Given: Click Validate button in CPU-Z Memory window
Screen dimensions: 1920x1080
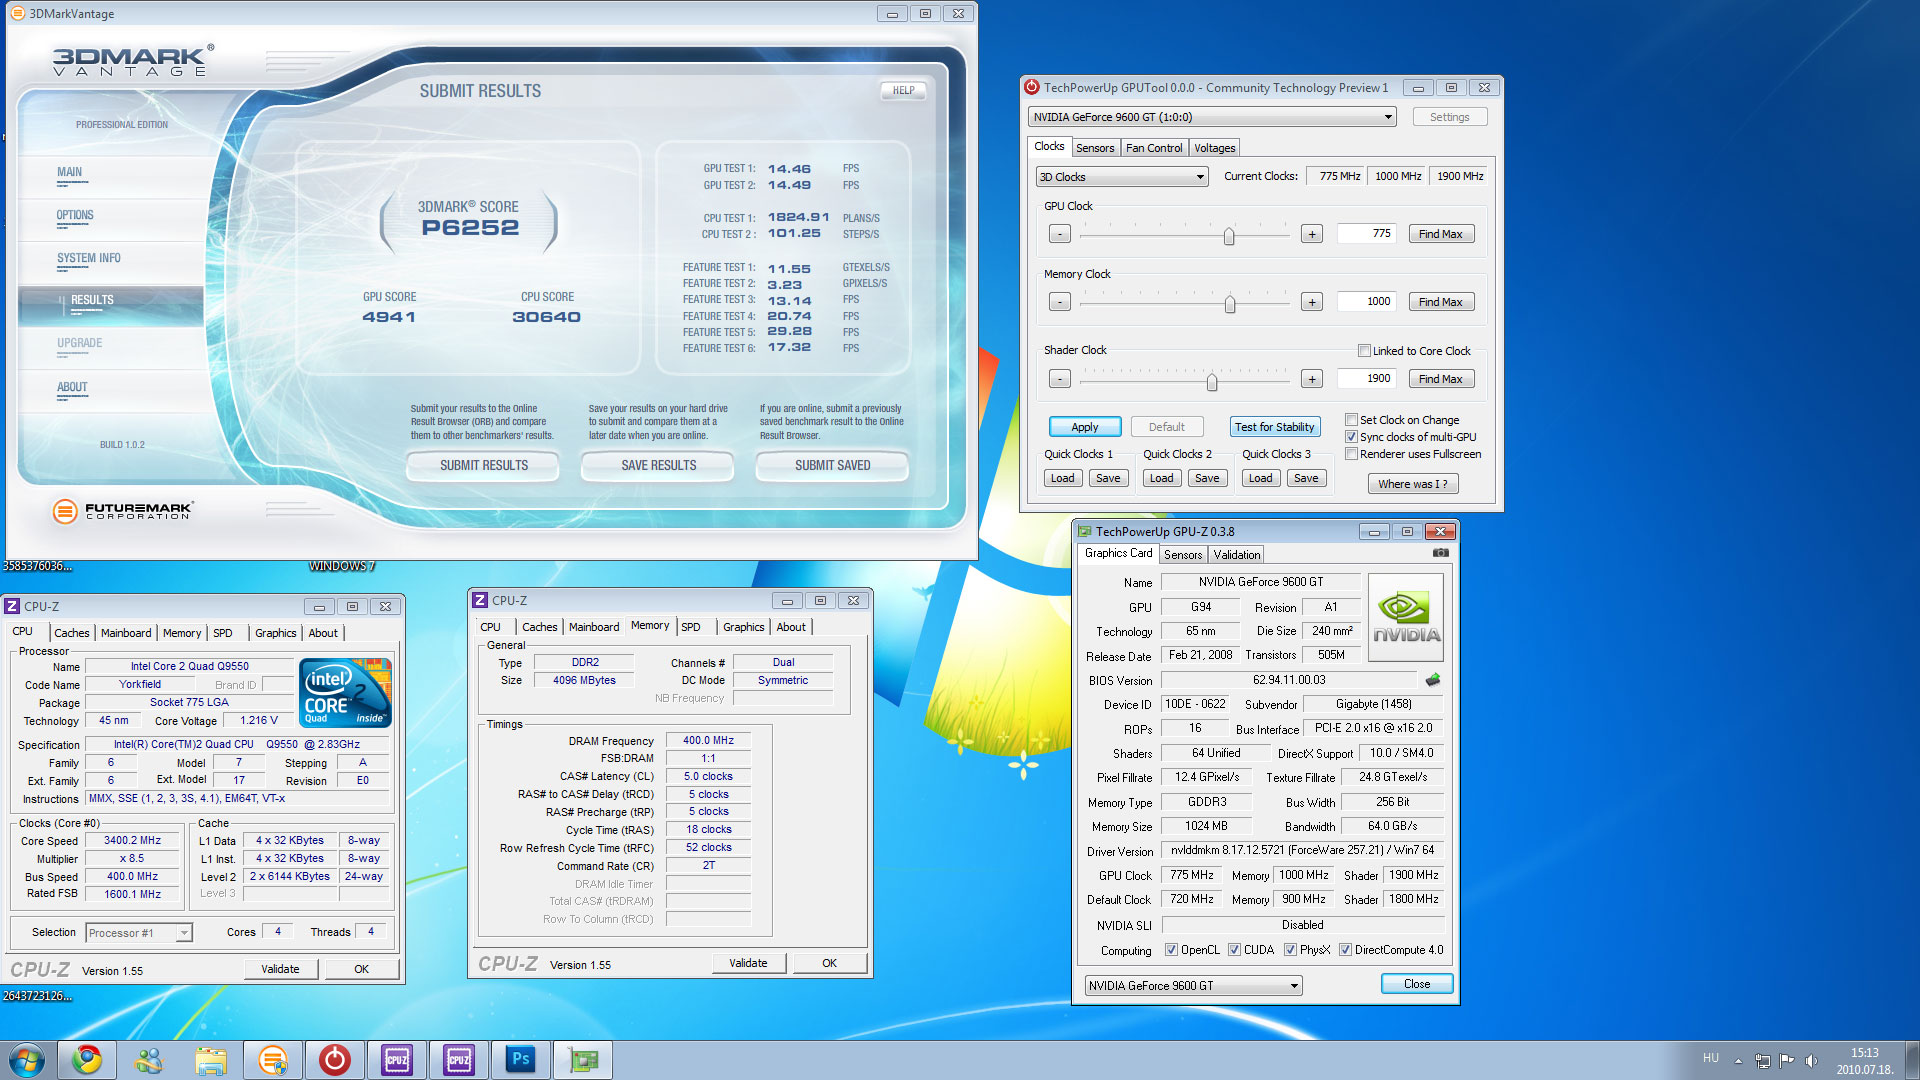Looking at the screenshot, I should tap(748, 963).
